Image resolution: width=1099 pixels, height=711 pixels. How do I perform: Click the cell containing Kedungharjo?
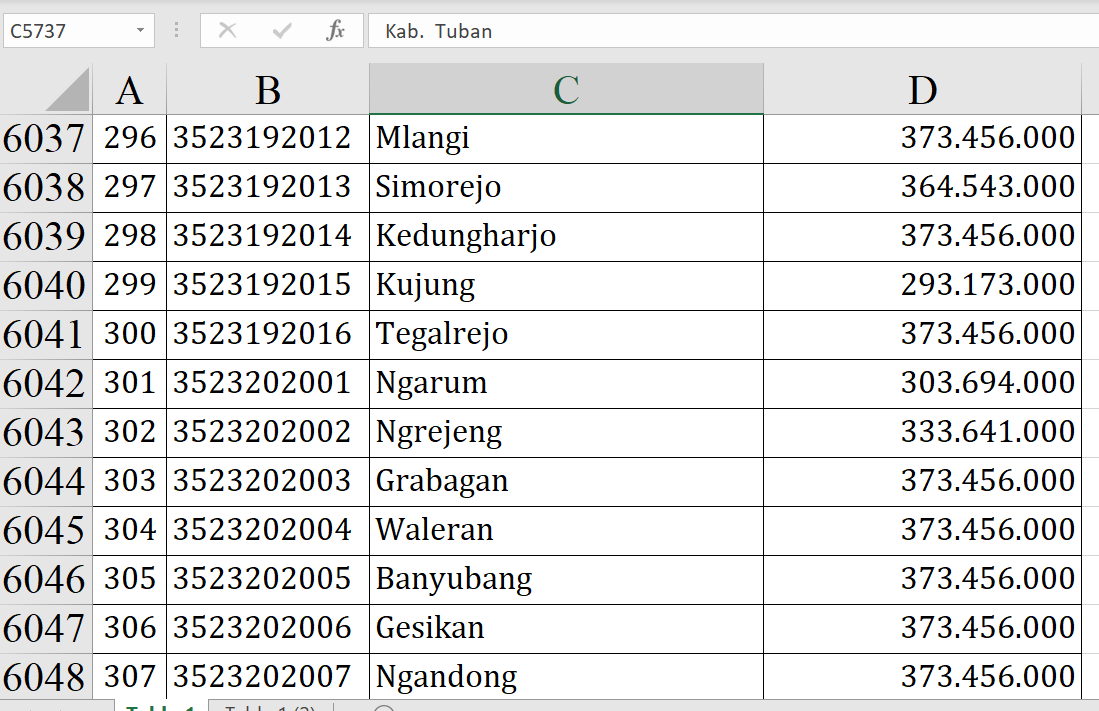pos(565,236)
